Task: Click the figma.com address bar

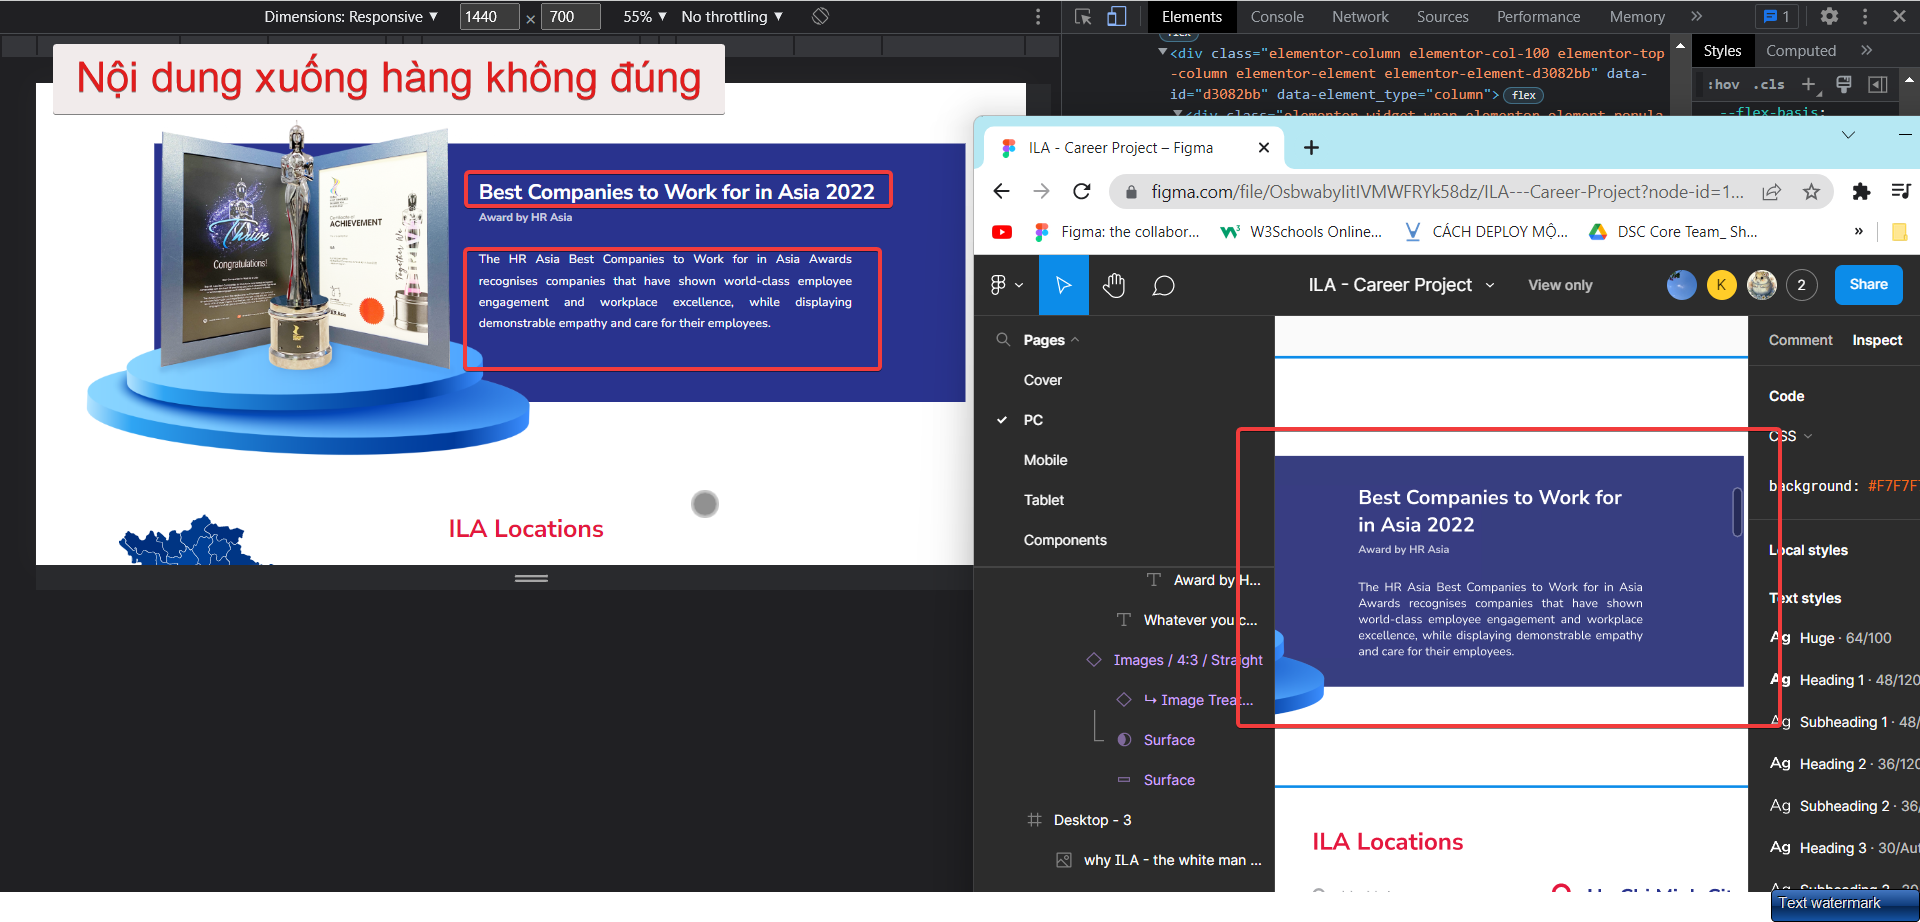Action: coord(1445,192)
